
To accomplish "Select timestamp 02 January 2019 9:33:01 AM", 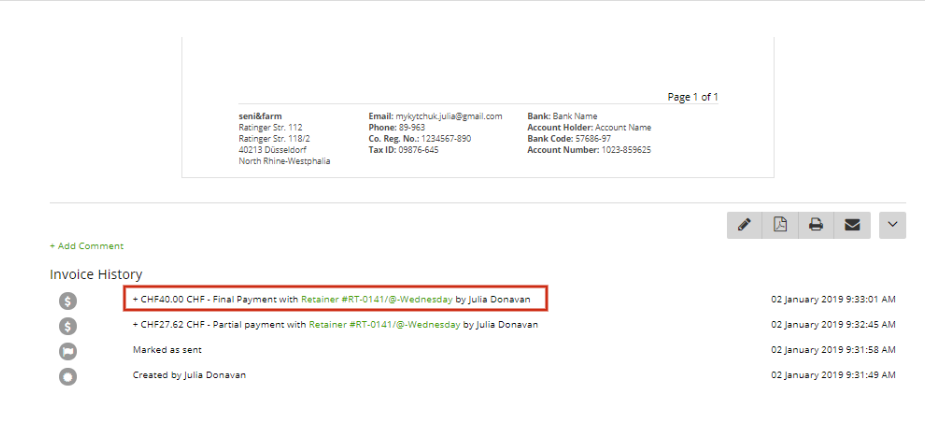I will point(834,300).
